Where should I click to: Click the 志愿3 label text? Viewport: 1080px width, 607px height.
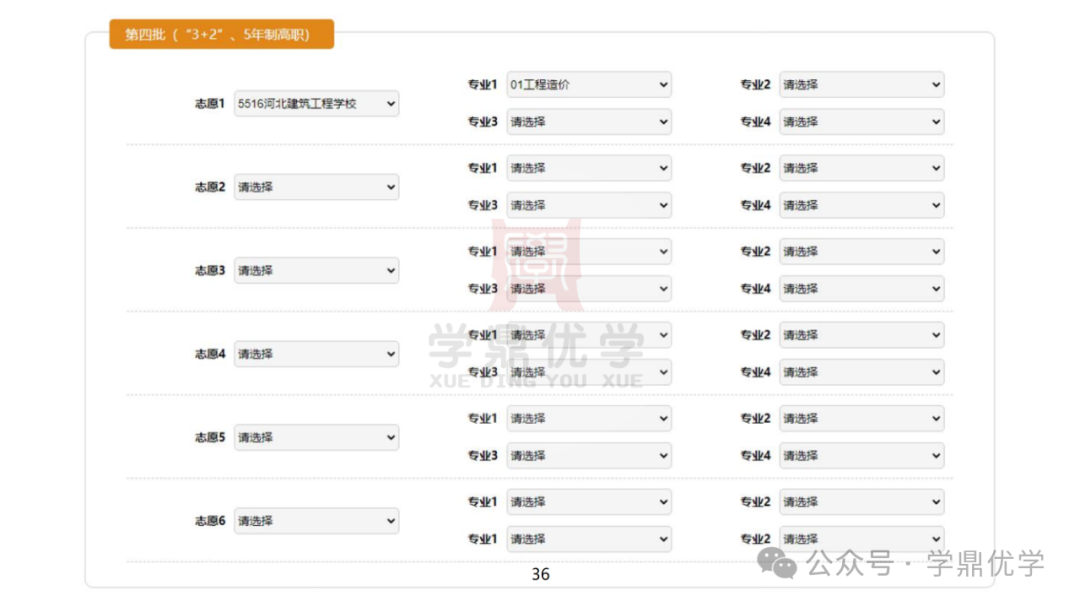209,270
